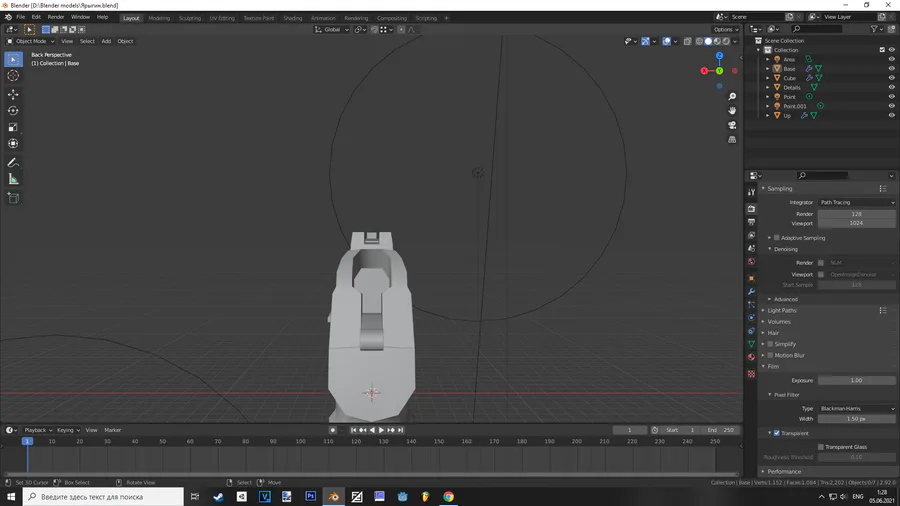Activate the 3D Cursor tool

pos(13,76)
